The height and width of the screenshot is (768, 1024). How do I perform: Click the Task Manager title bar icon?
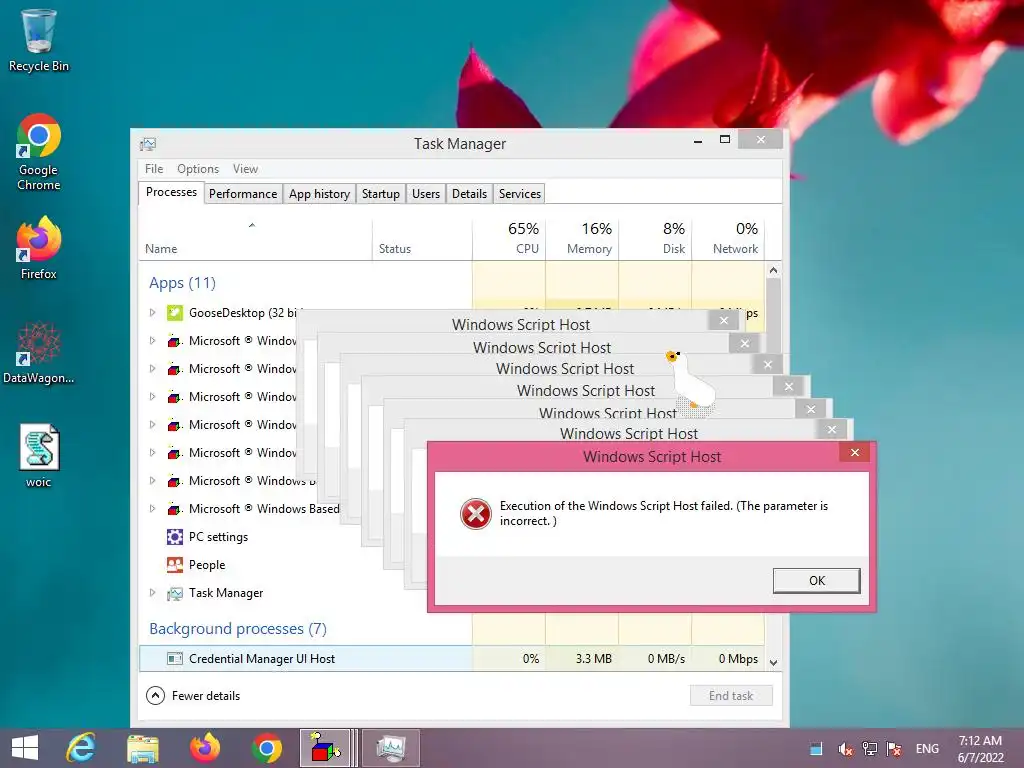click(148, 144)
